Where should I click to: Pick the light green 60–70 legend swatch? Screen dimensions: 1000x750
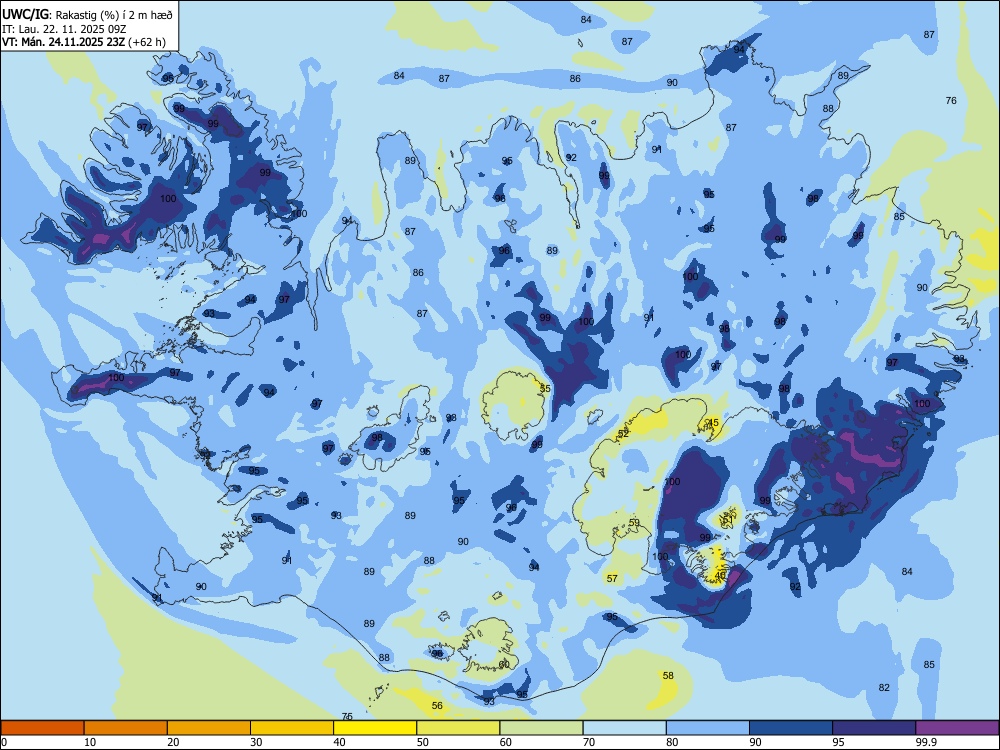(x=541, y=728)
